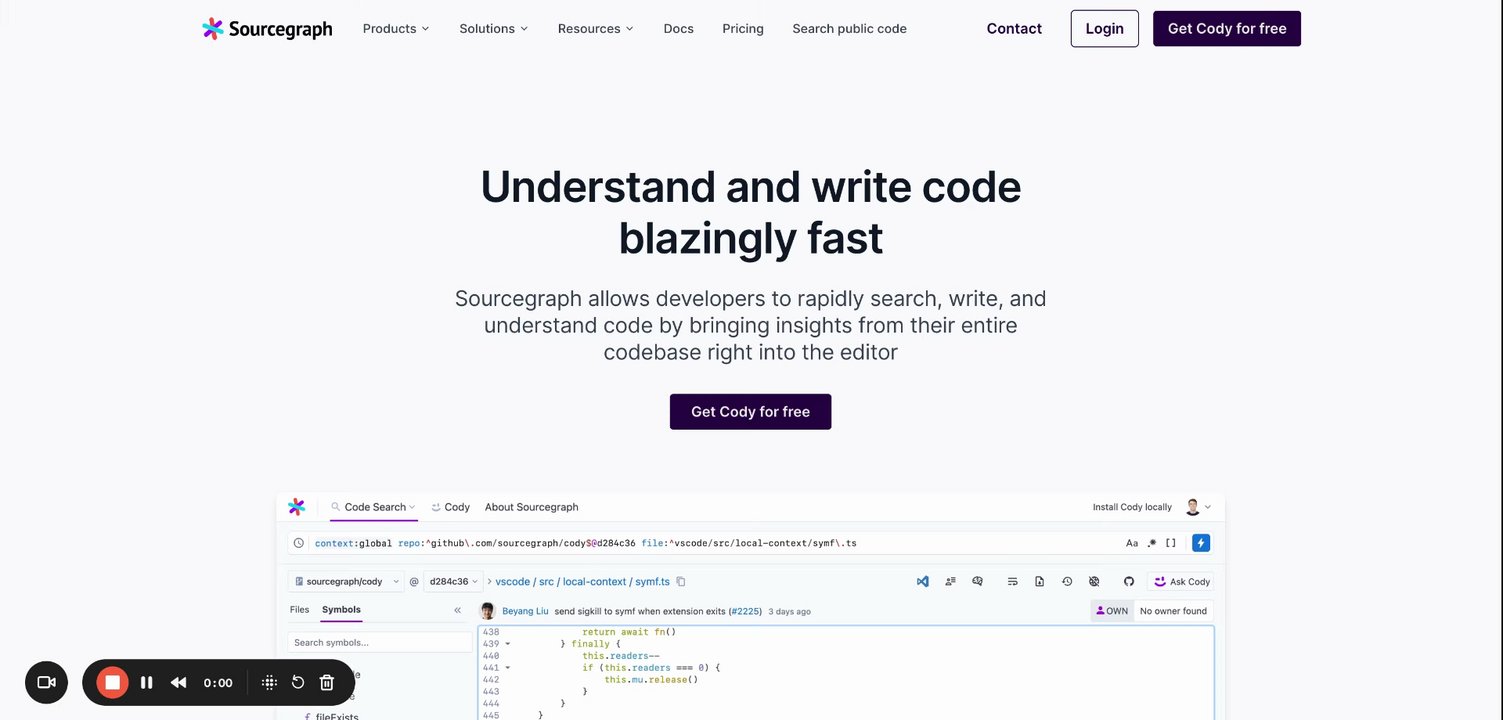Click the OWN ownership button
The height and width of the screenshot is (720, 1503).
[1112, 611]
